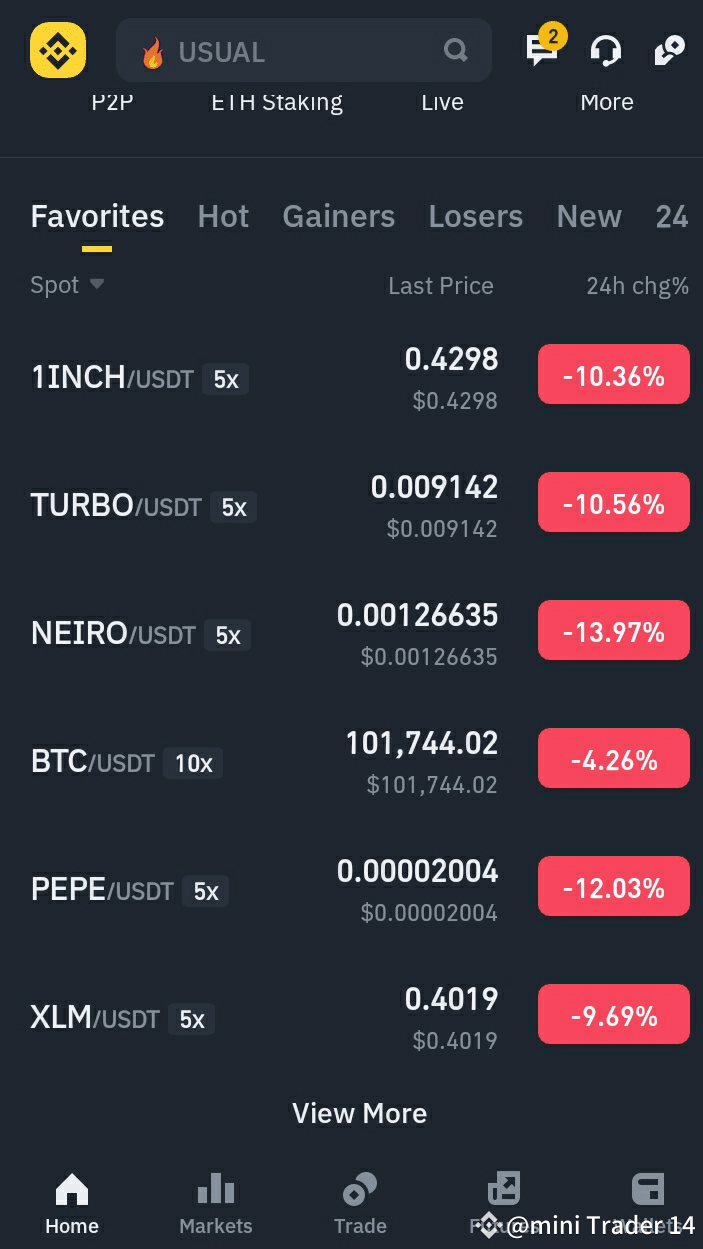
Task: Tap the search magnifier icon
Action: pos(455,50)
